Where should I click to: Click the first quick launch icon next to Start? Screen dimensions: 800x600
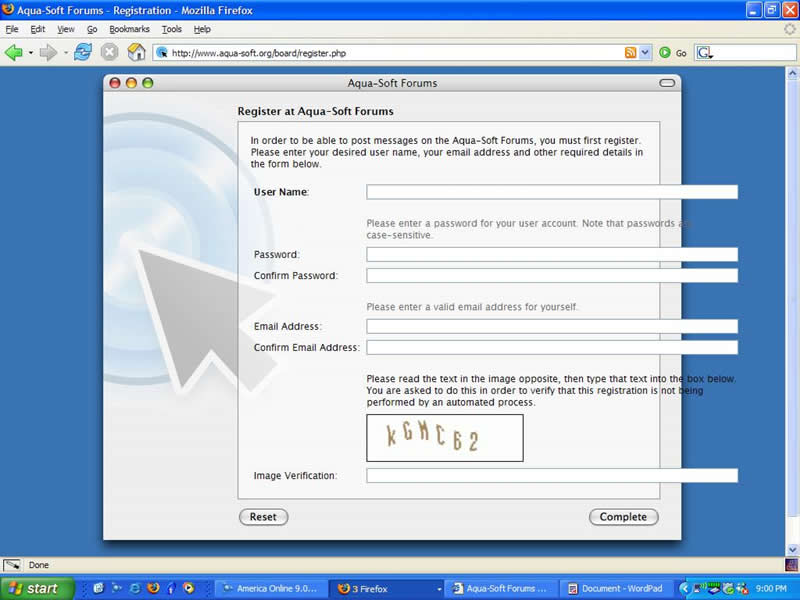point(98,588)
